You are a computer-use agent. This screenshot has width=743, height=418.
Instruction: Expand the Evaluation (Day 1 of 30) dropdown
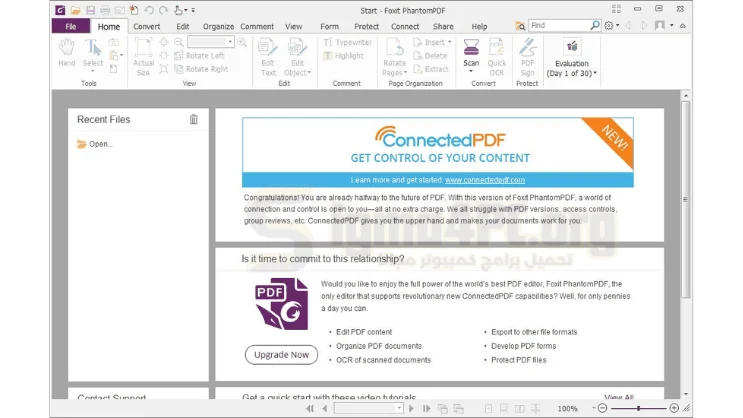pyautogui.click(x=595, y=73)
